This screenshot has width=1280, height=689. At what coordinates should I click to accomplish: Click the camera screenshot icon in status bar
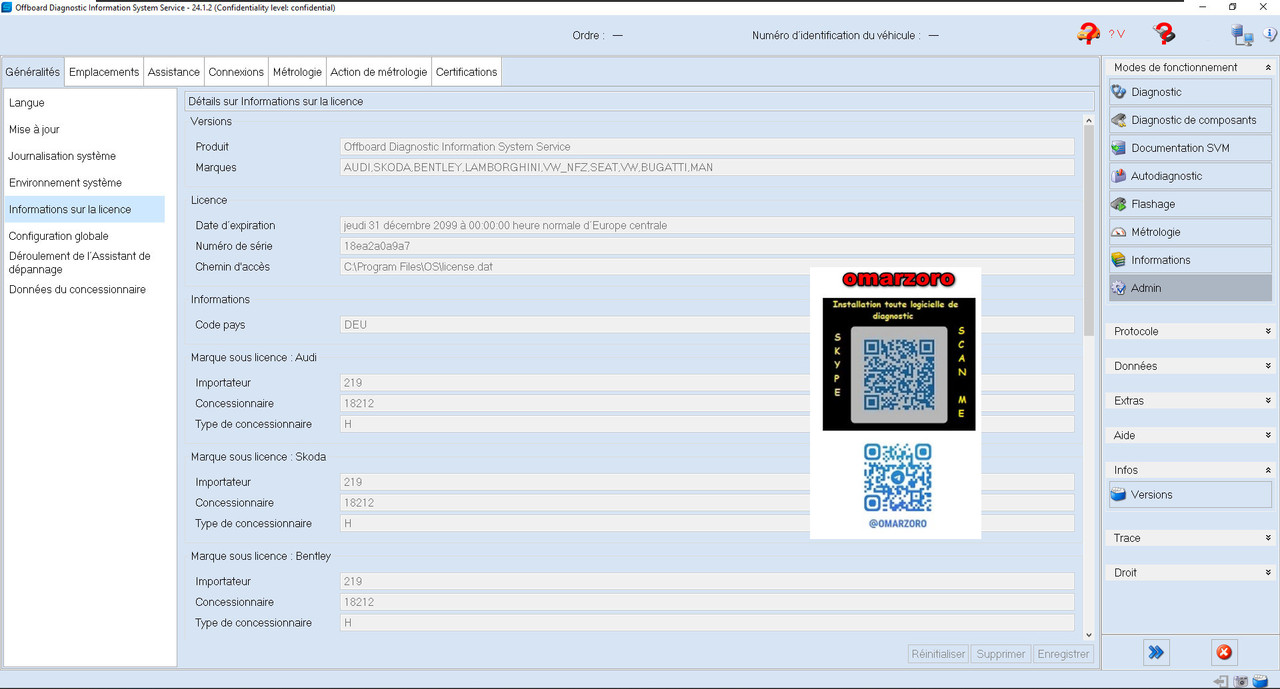tap(1241, 681)
